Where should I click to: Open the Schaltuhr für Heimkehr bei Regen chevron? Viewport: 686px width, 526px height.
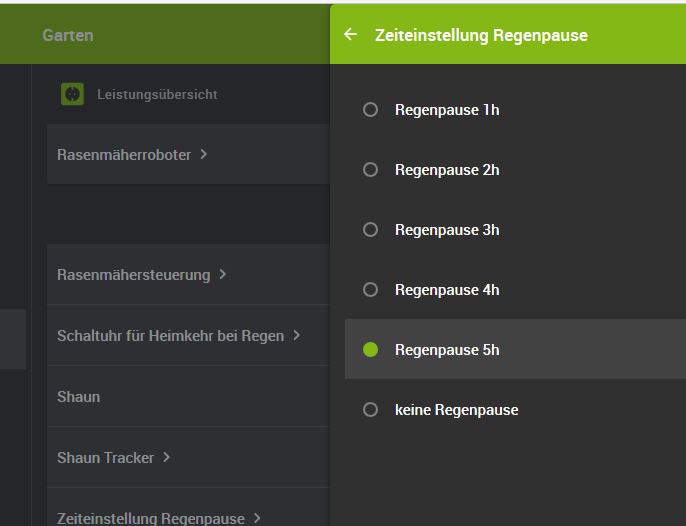pyautogui.click(x=297, y=336)
